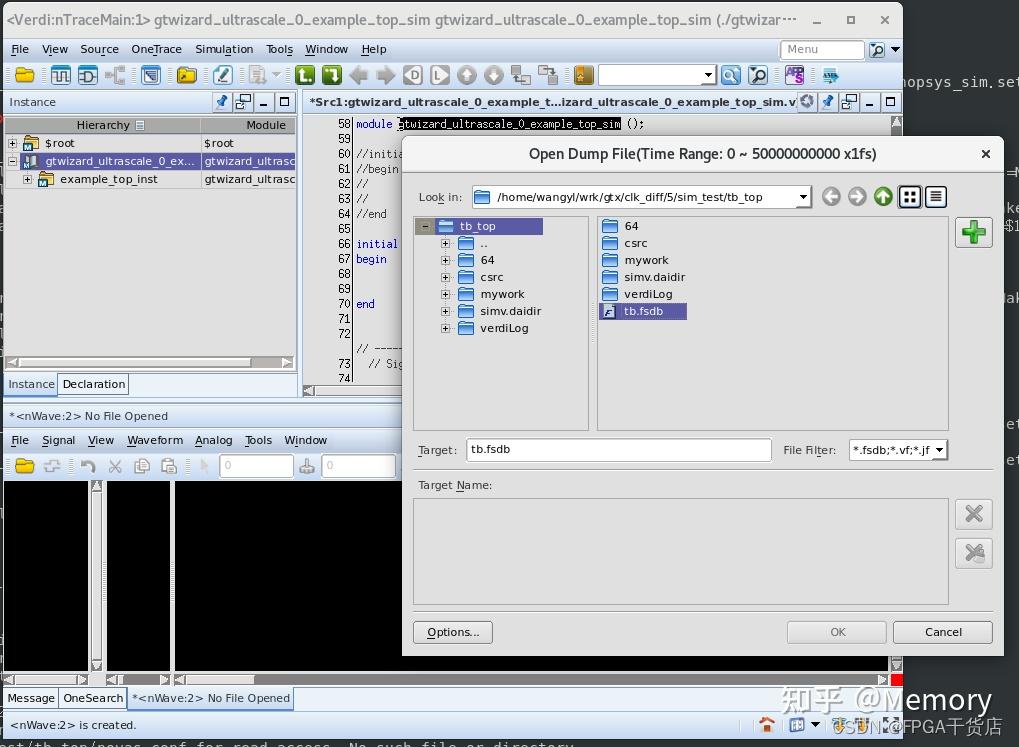Click the search magnifier icon in the toolbar

[730, 75]
